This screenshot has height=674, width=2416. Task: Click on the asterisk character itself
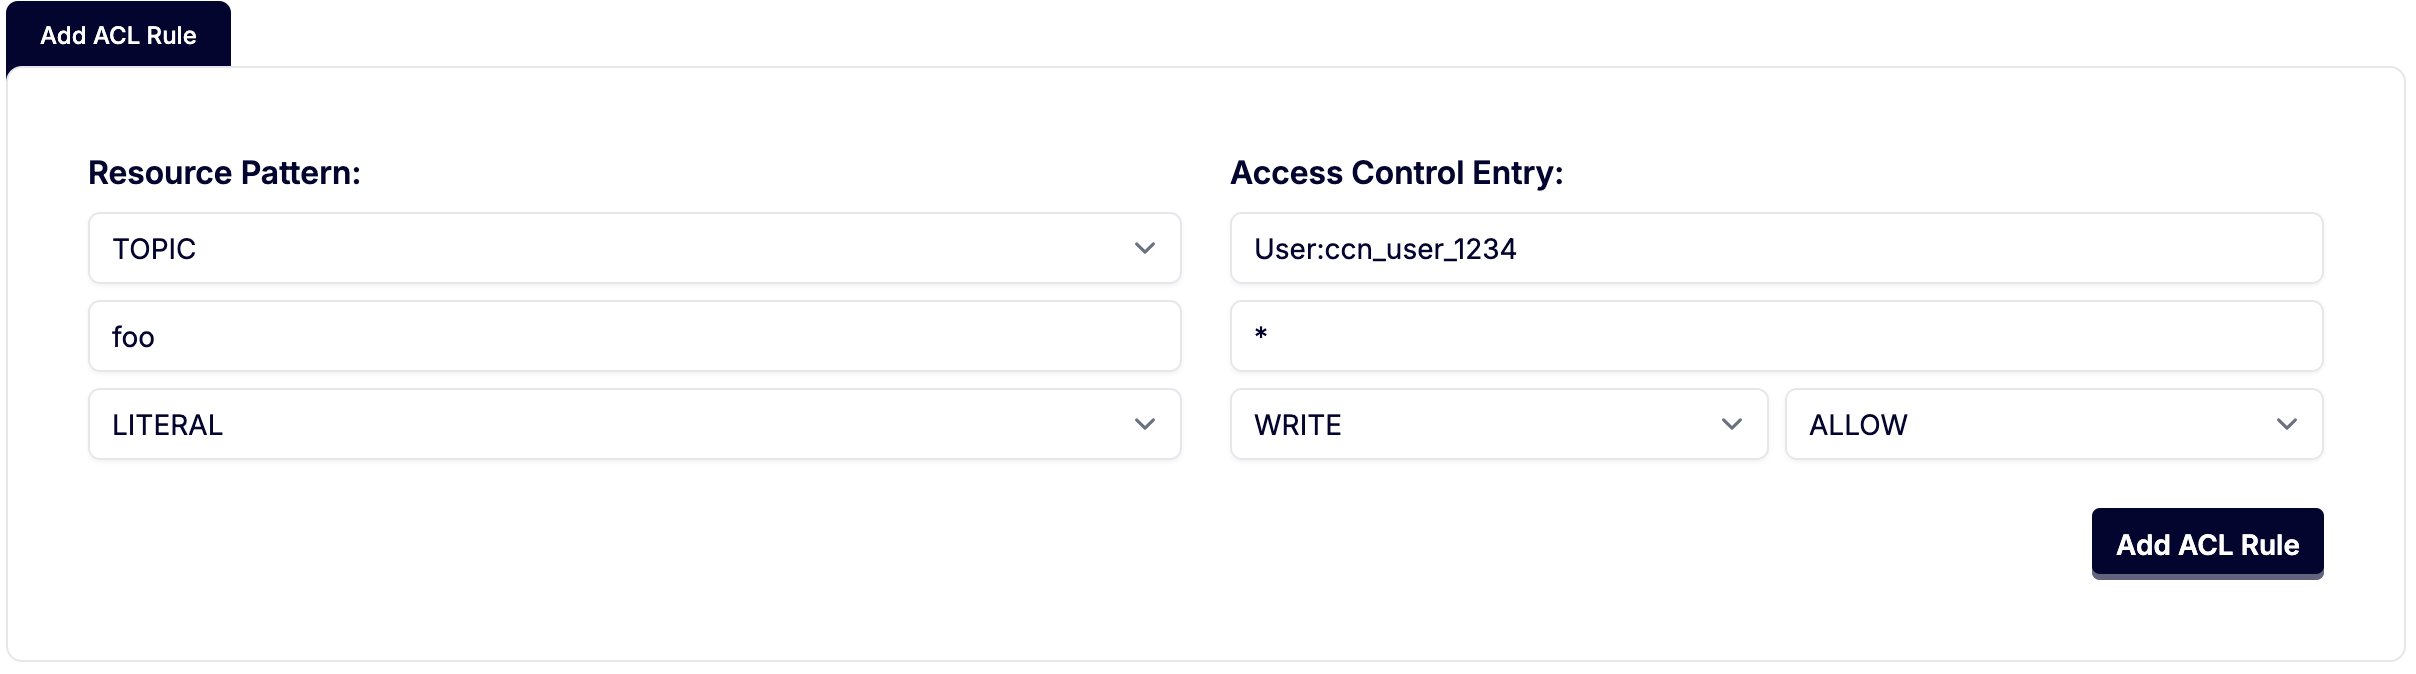tap(1261, 334)
